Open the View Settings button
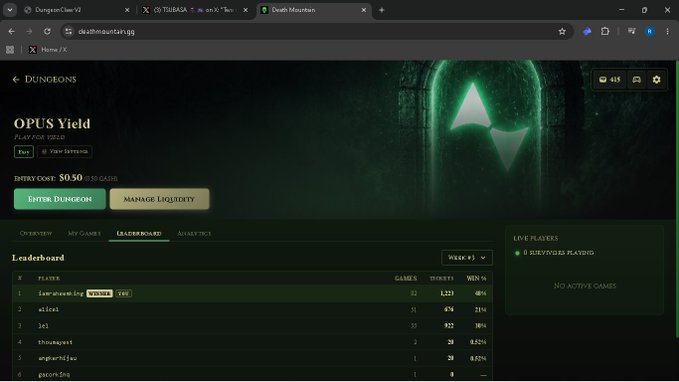The width and height of the screenshot is (679, 382). 65,152
